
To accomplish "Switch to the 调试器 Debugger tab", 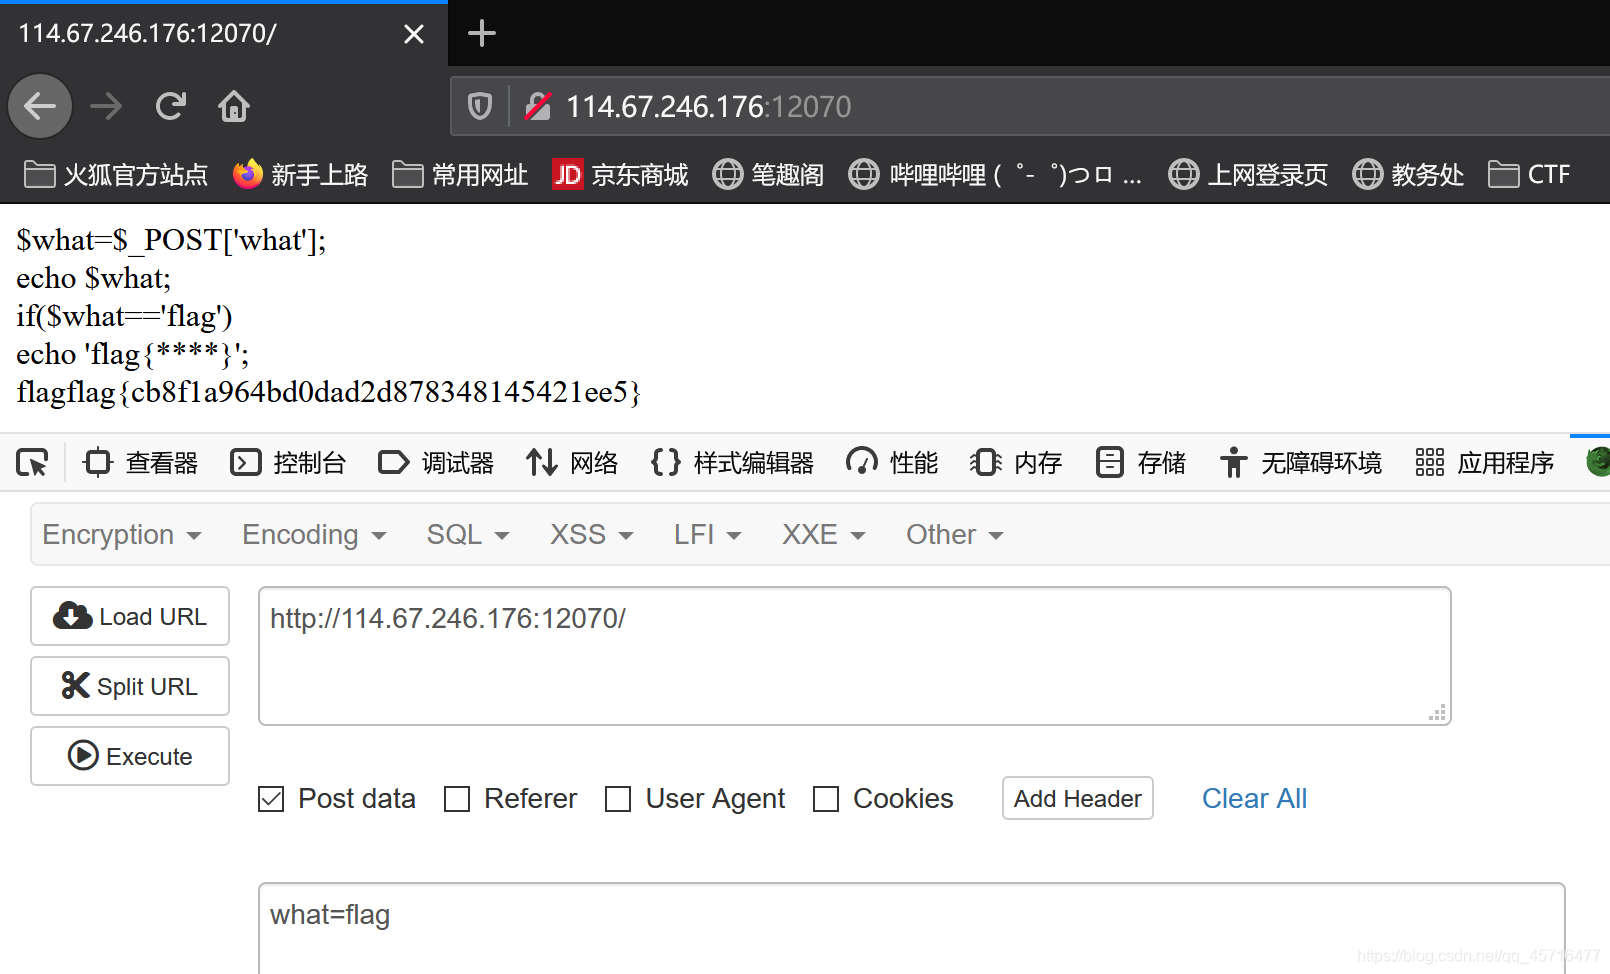I will 436,463.
